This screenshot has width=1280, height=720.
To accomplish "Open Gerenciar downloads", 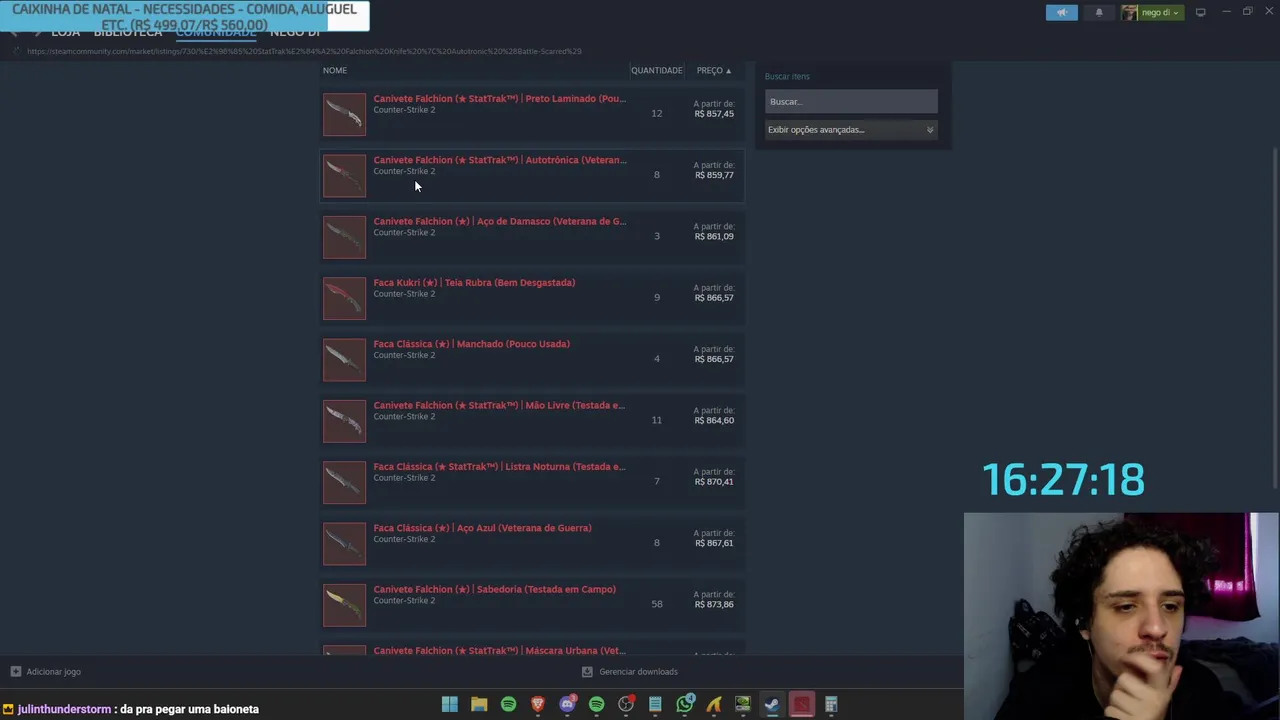I will pos(638,672).
